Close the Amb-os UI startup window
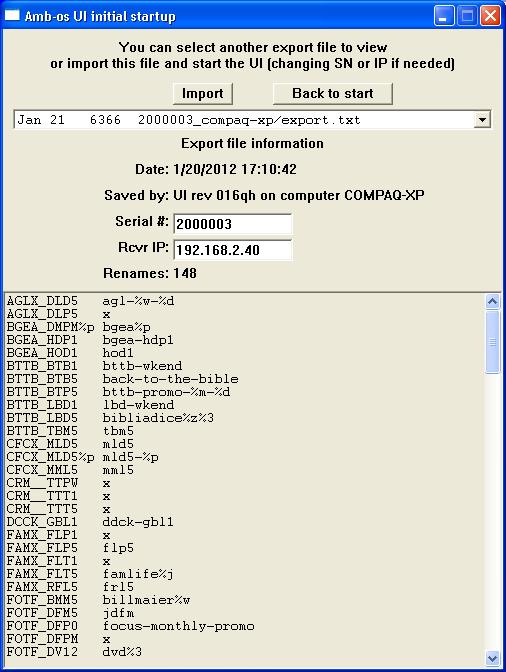The image size is (506, 672). coord(490,16)
